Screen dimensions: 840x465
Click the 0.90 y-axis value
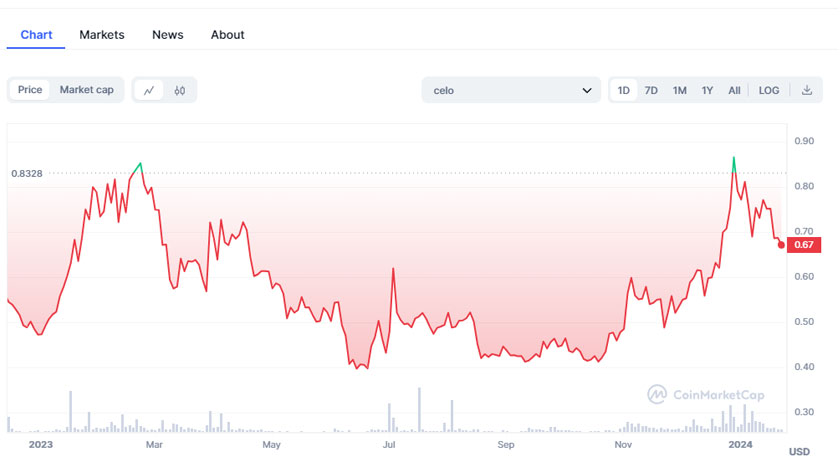pos(804,141)
